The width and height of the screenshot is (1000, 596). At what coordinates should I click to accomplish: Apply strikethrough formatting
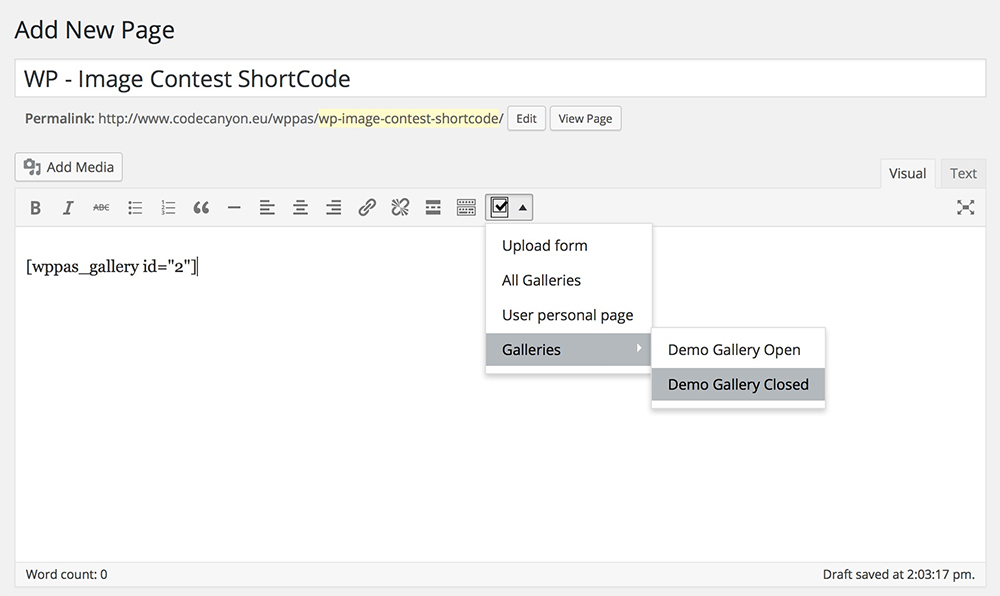101,208
